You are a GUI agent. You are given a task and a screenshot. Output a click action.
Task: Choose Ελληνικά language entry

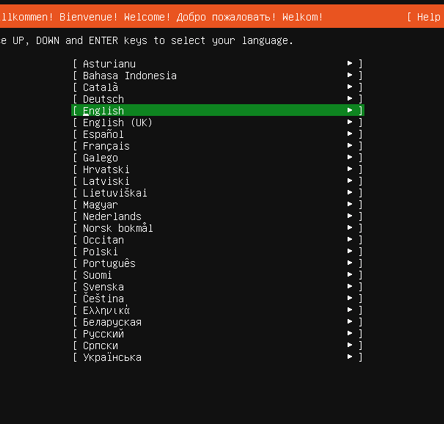218,310
